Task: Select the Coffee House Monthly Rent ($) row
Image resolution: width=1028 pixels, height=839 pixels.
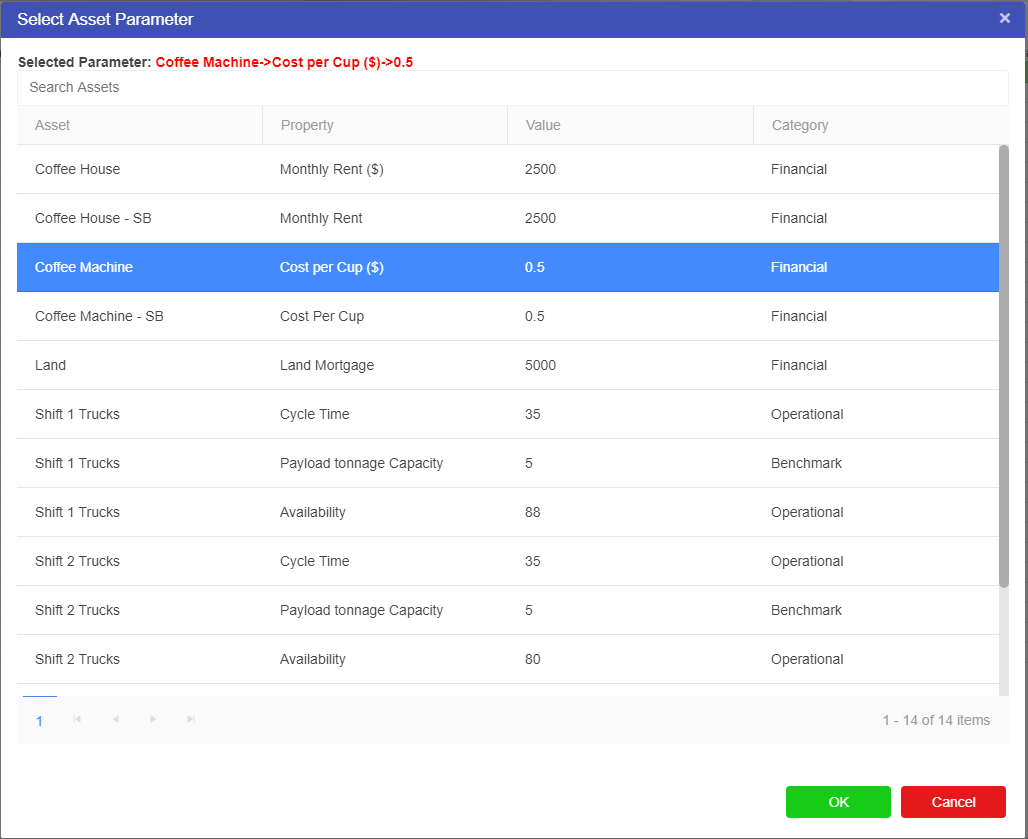Action: [507, 170]
